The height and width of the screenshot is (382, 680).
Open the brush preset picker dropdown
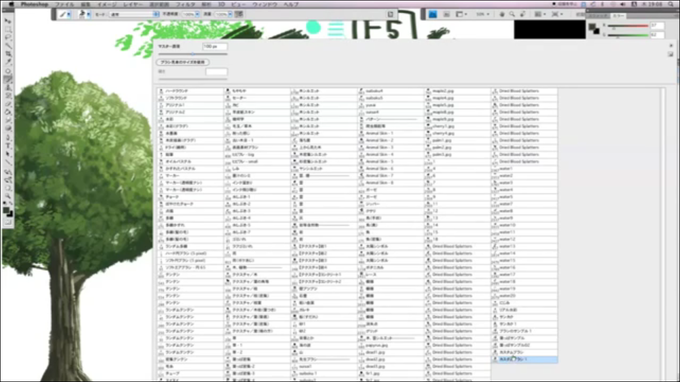click(85, 14)
